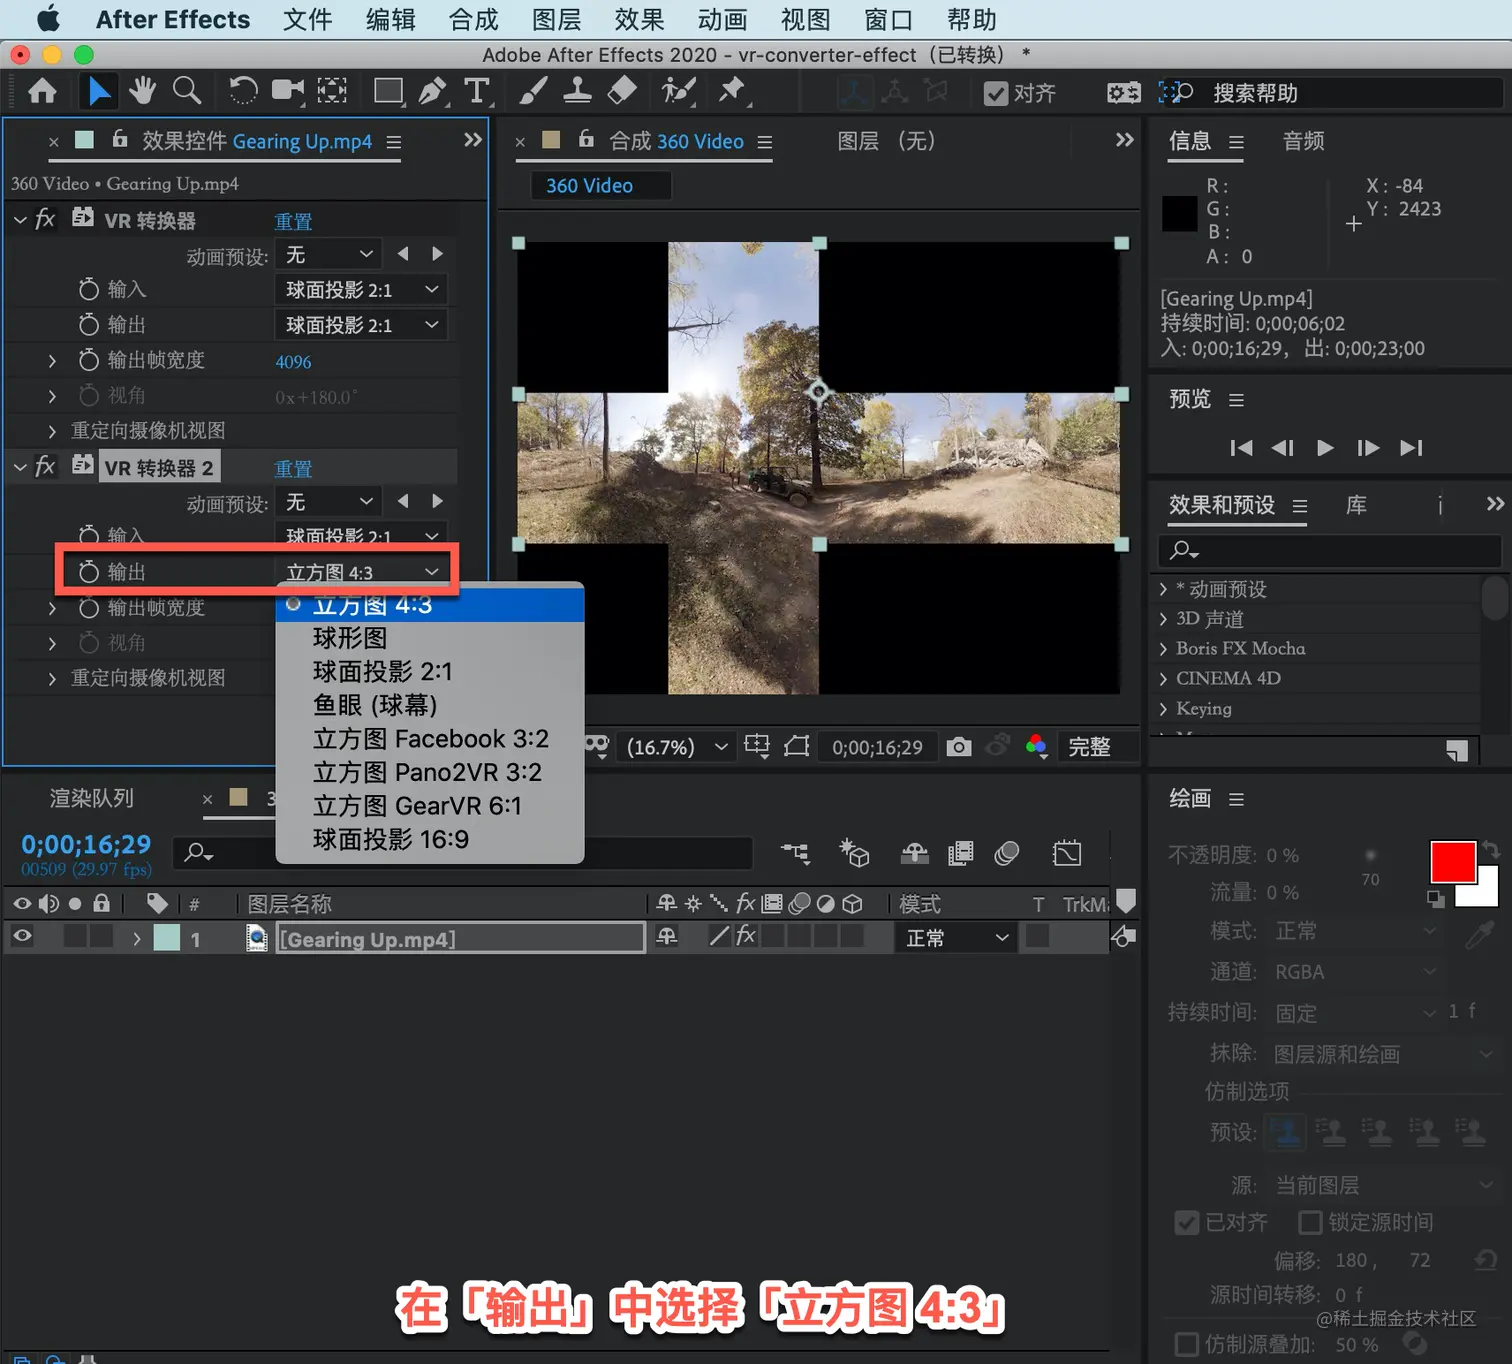Reset the first VR 转换器 effect
This screenshot has height=1364, width=1512.
click(x=293, y=221)
